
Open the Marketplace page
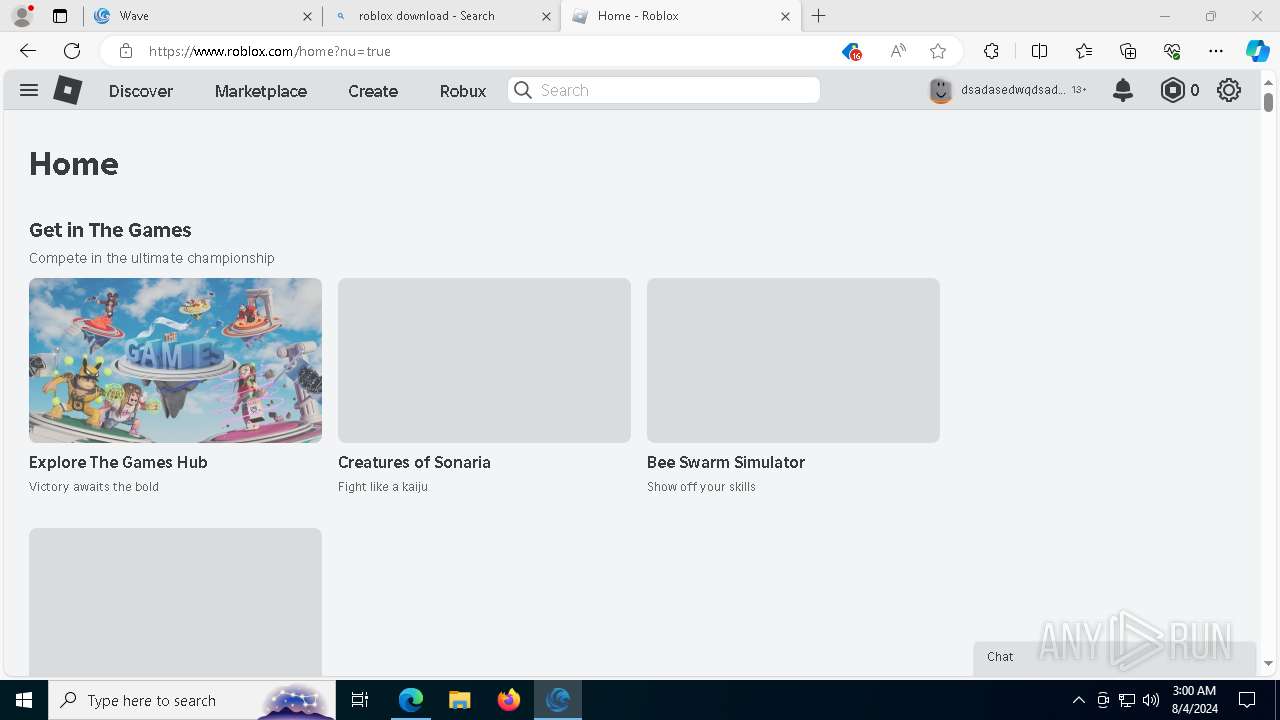tap(261, 91)
